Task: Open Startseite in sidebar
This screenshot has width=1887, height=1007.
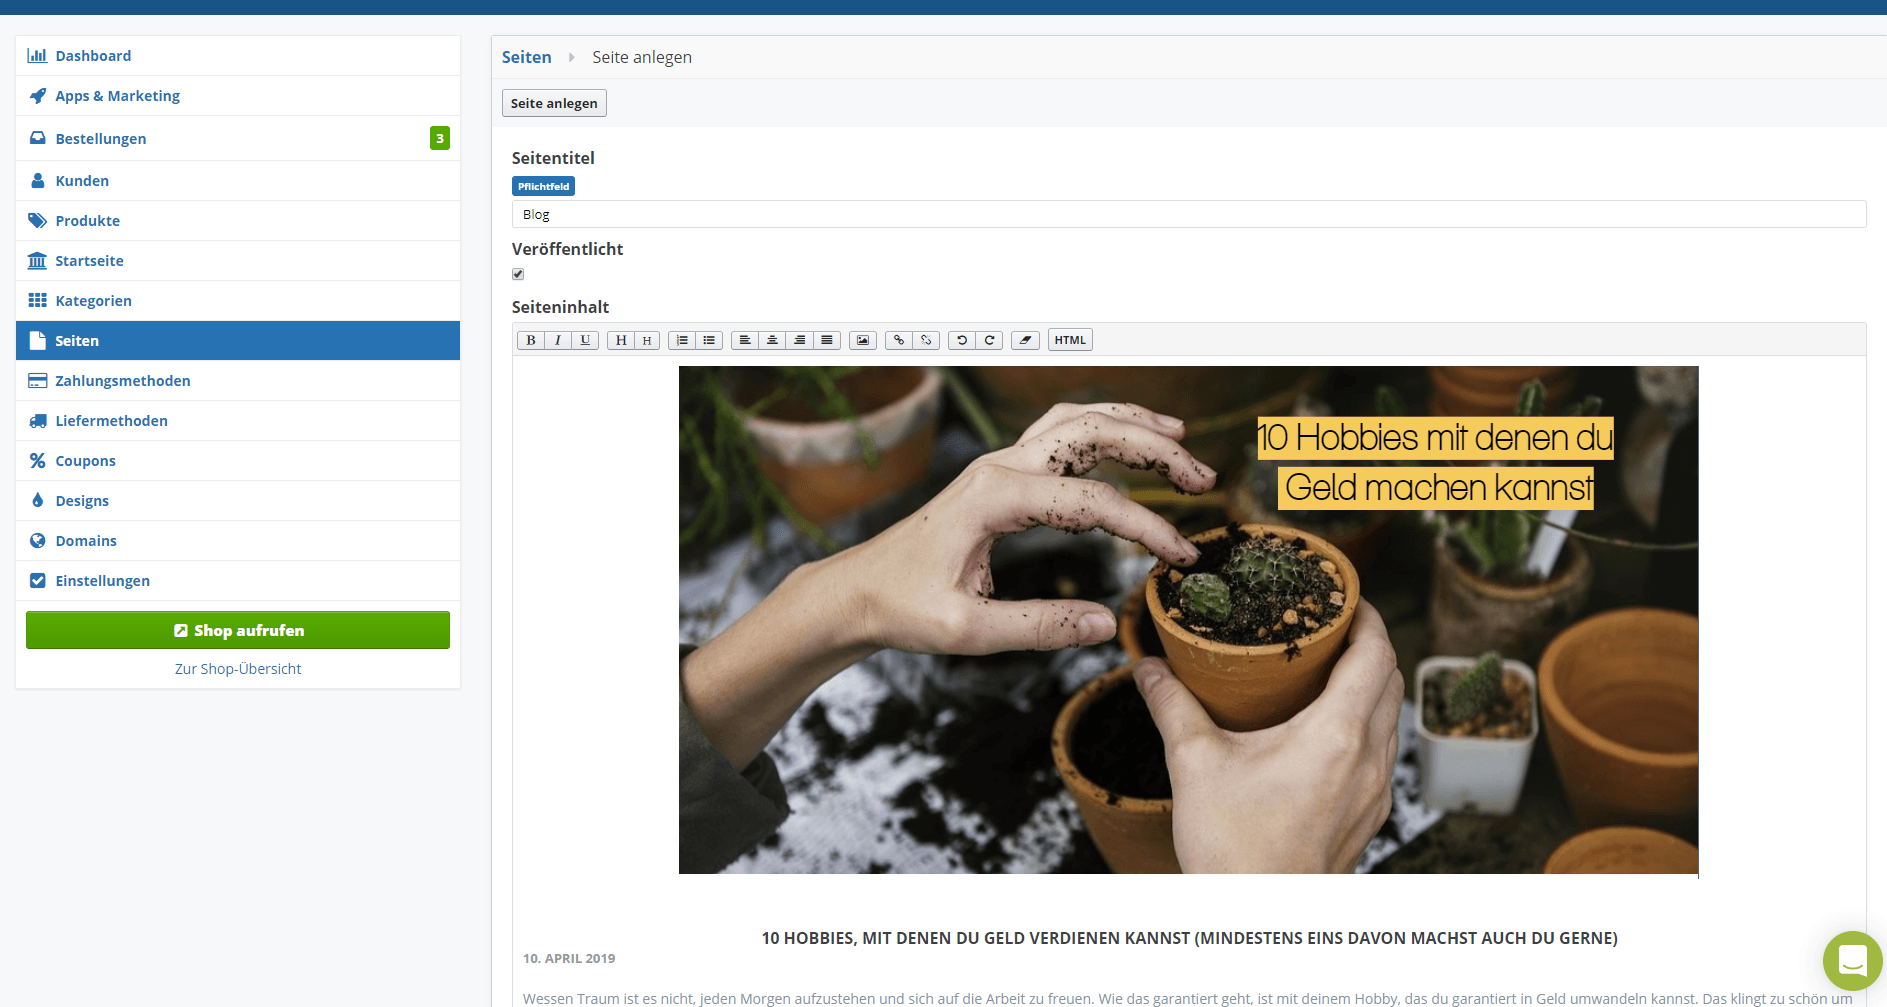Action: pyautogui.click(x=238, y=261)
